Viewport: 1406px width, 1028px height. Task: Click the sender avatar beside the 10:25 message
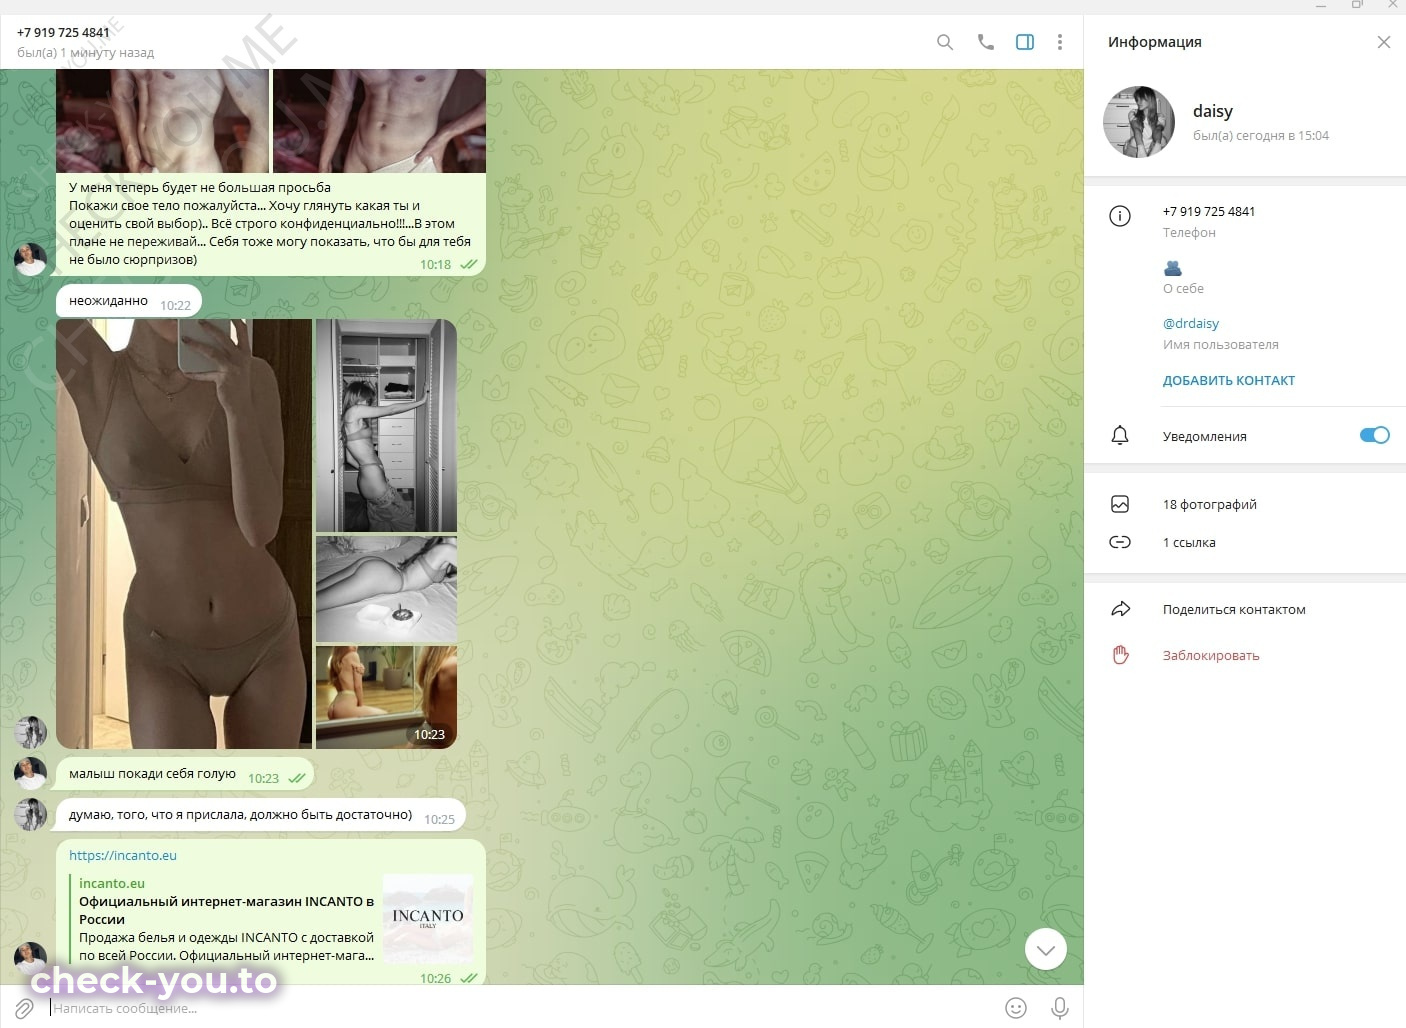click(31, 815)
